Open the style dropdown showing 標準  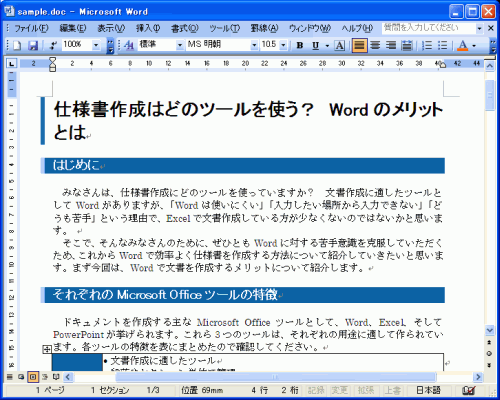tap(180, 45)
